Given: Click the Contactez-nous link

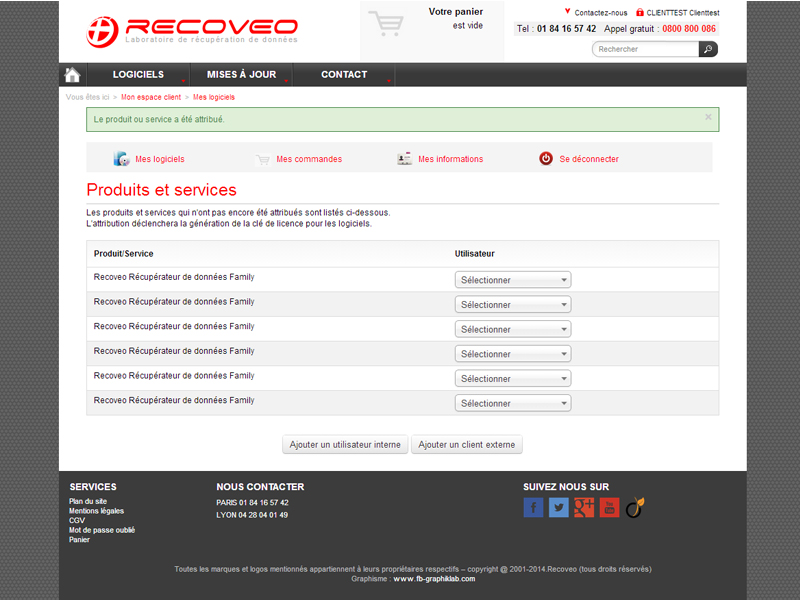Looking at the screenshot, I should (x=601, y=13).
